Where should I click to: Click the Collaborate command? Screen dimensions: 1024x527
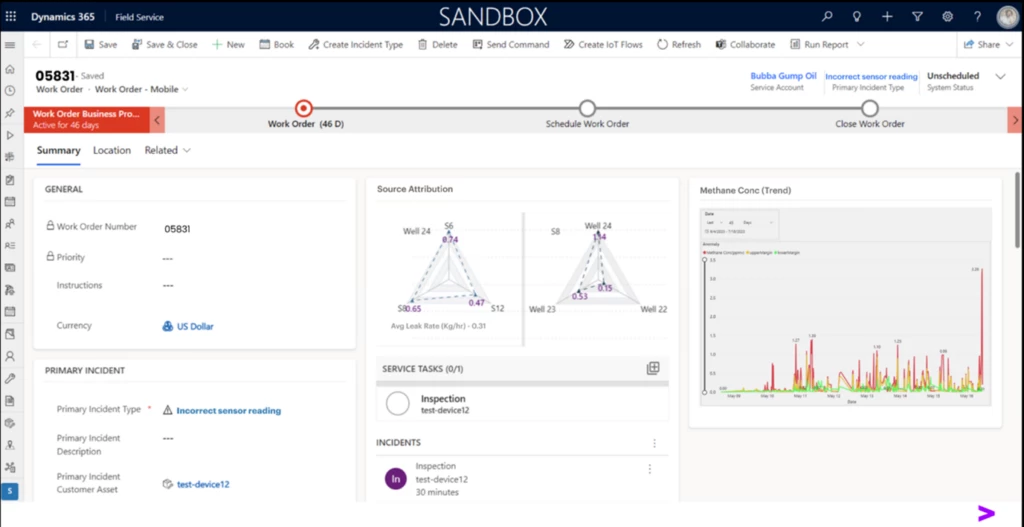745,44
